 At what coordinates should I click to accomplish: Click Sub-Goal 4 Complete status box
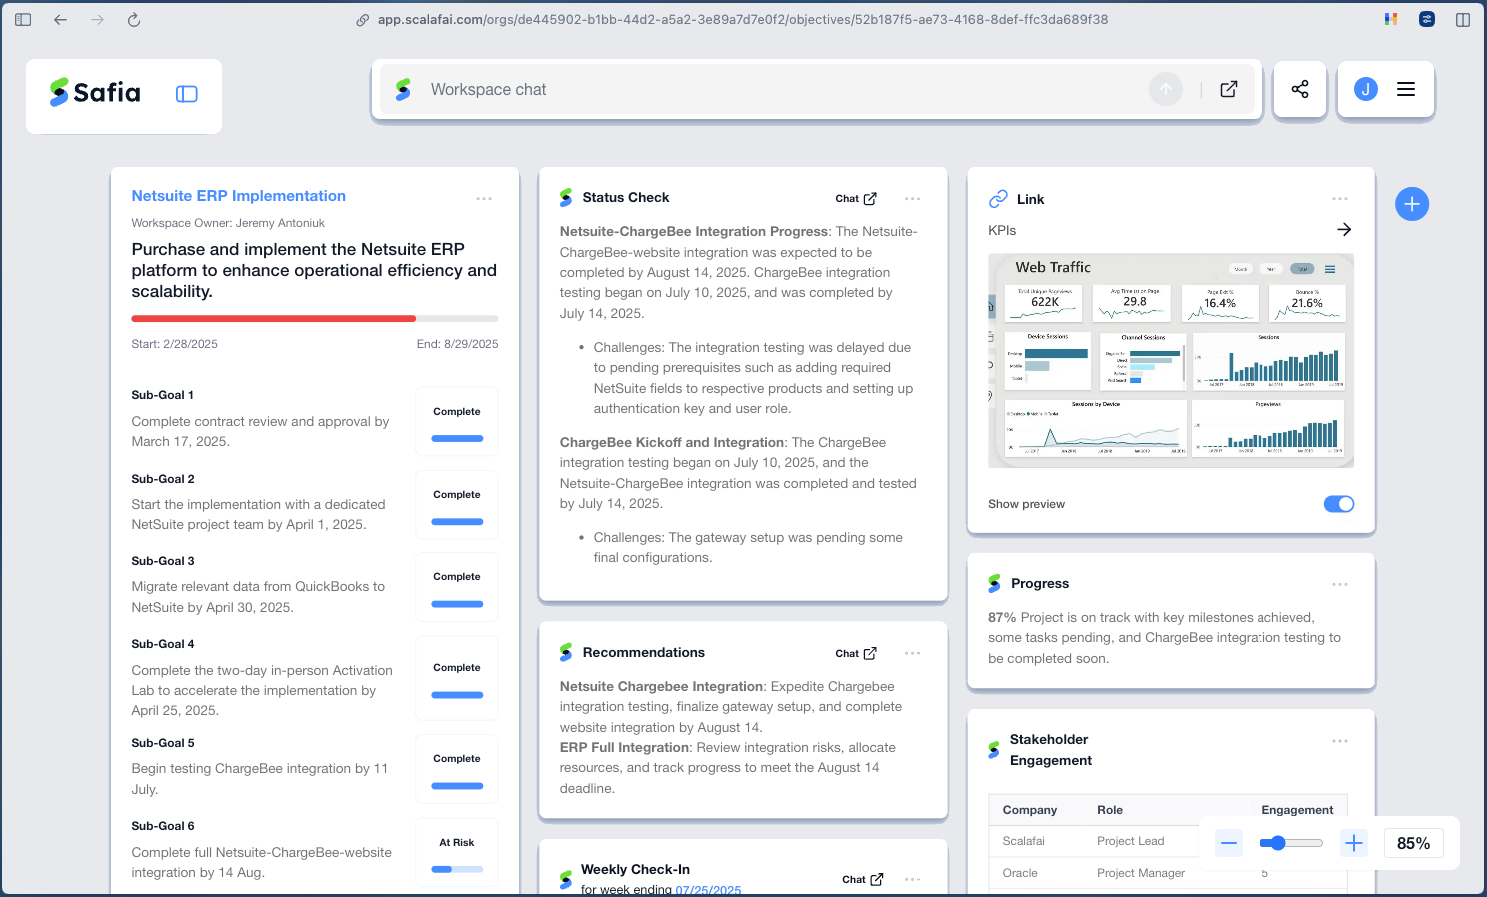pyautogui.click(x=457, y=677)
